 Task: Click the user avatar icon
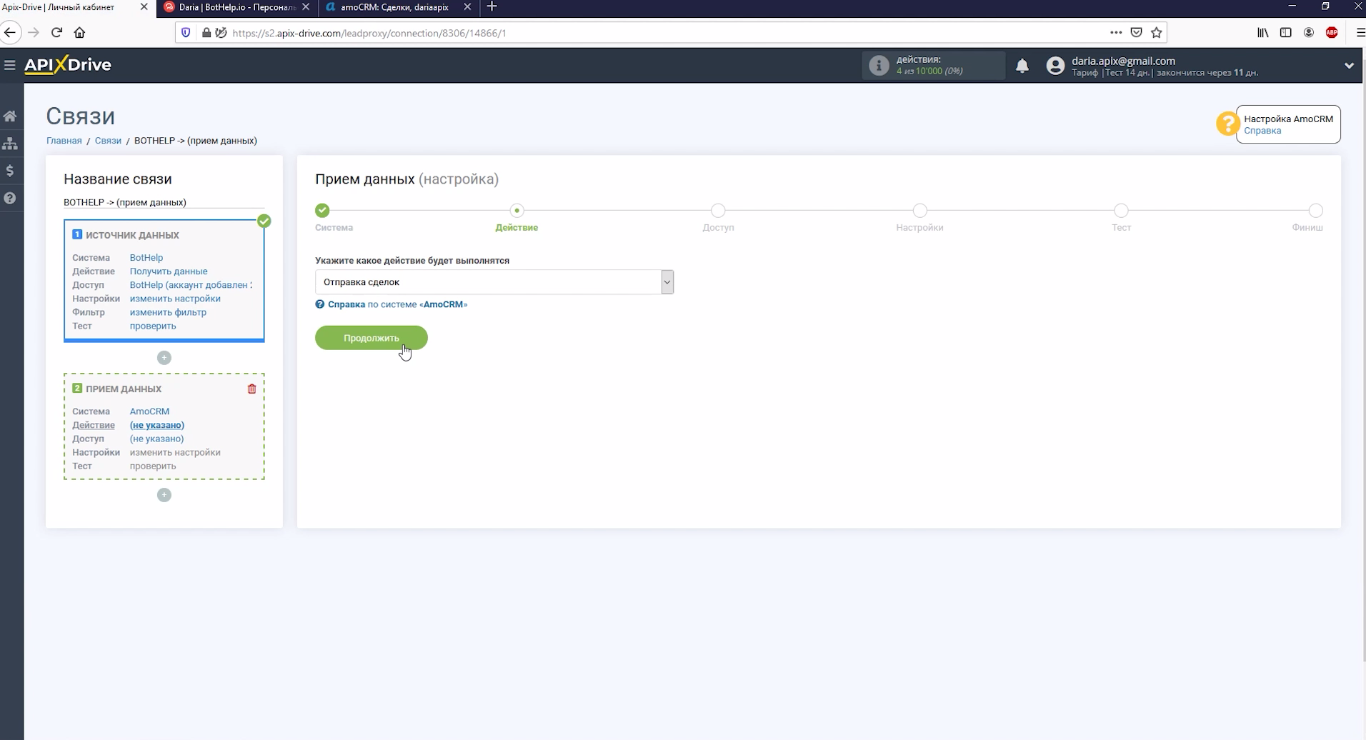1055,66
